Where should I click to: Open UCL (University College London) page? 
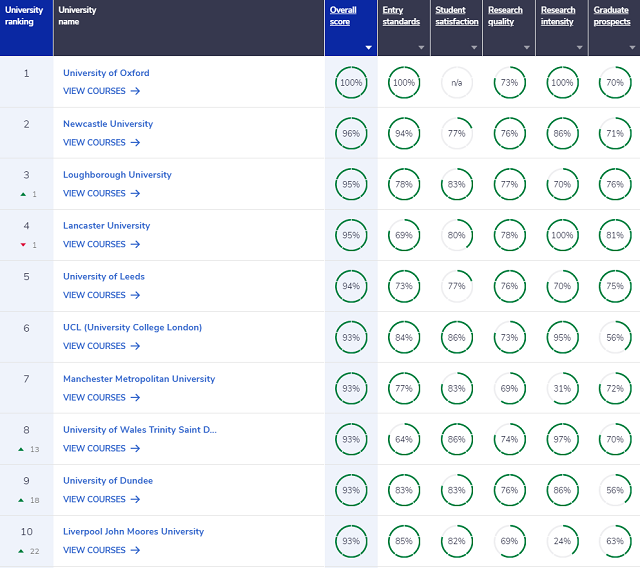tap(132, 328)
